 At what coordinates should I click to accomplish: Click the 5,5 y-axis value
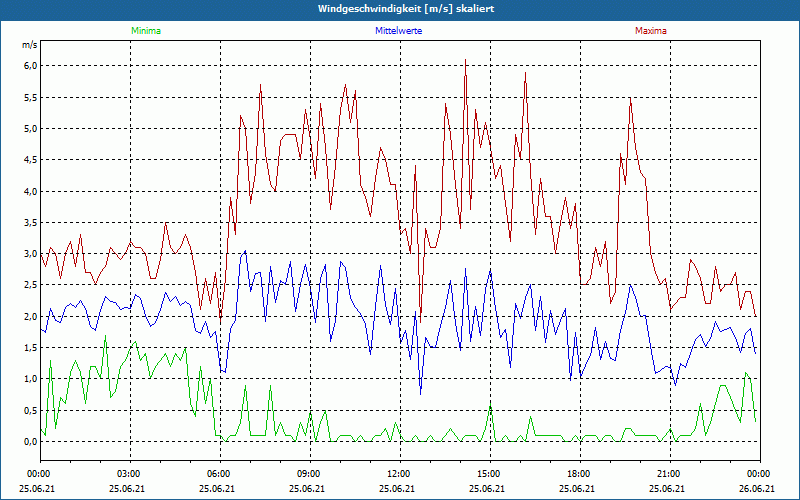click(29, 97)
